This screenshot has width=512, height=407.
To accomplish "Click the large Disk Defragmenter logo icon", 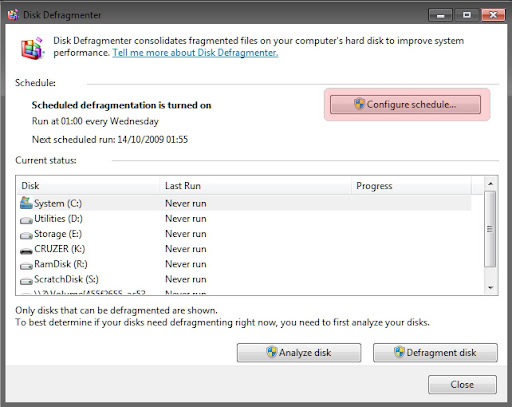I will pyautogui.click(x=32, y=49).
